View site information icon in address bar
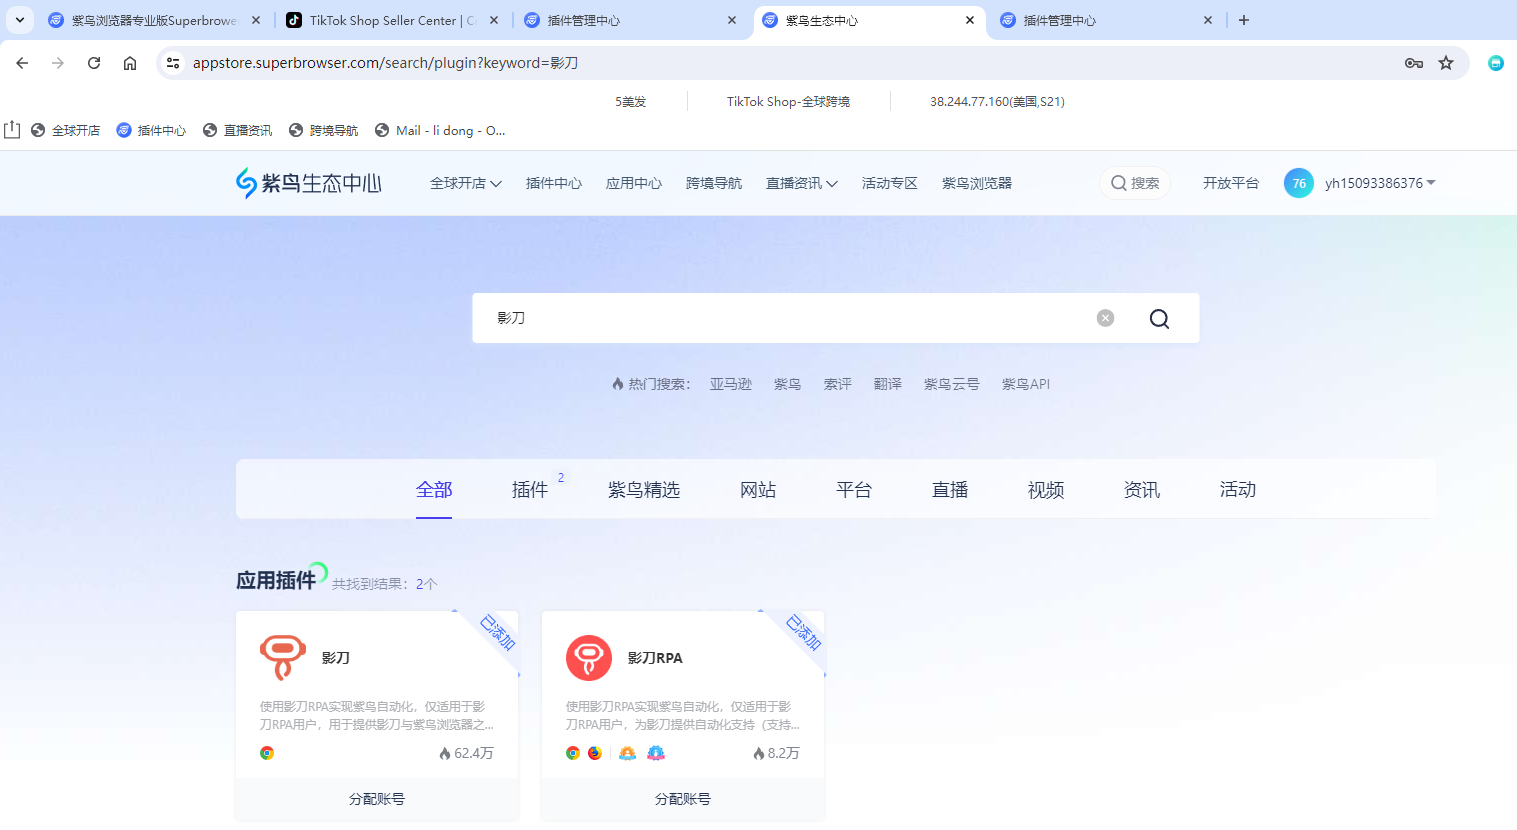 (x=173, y=63)
